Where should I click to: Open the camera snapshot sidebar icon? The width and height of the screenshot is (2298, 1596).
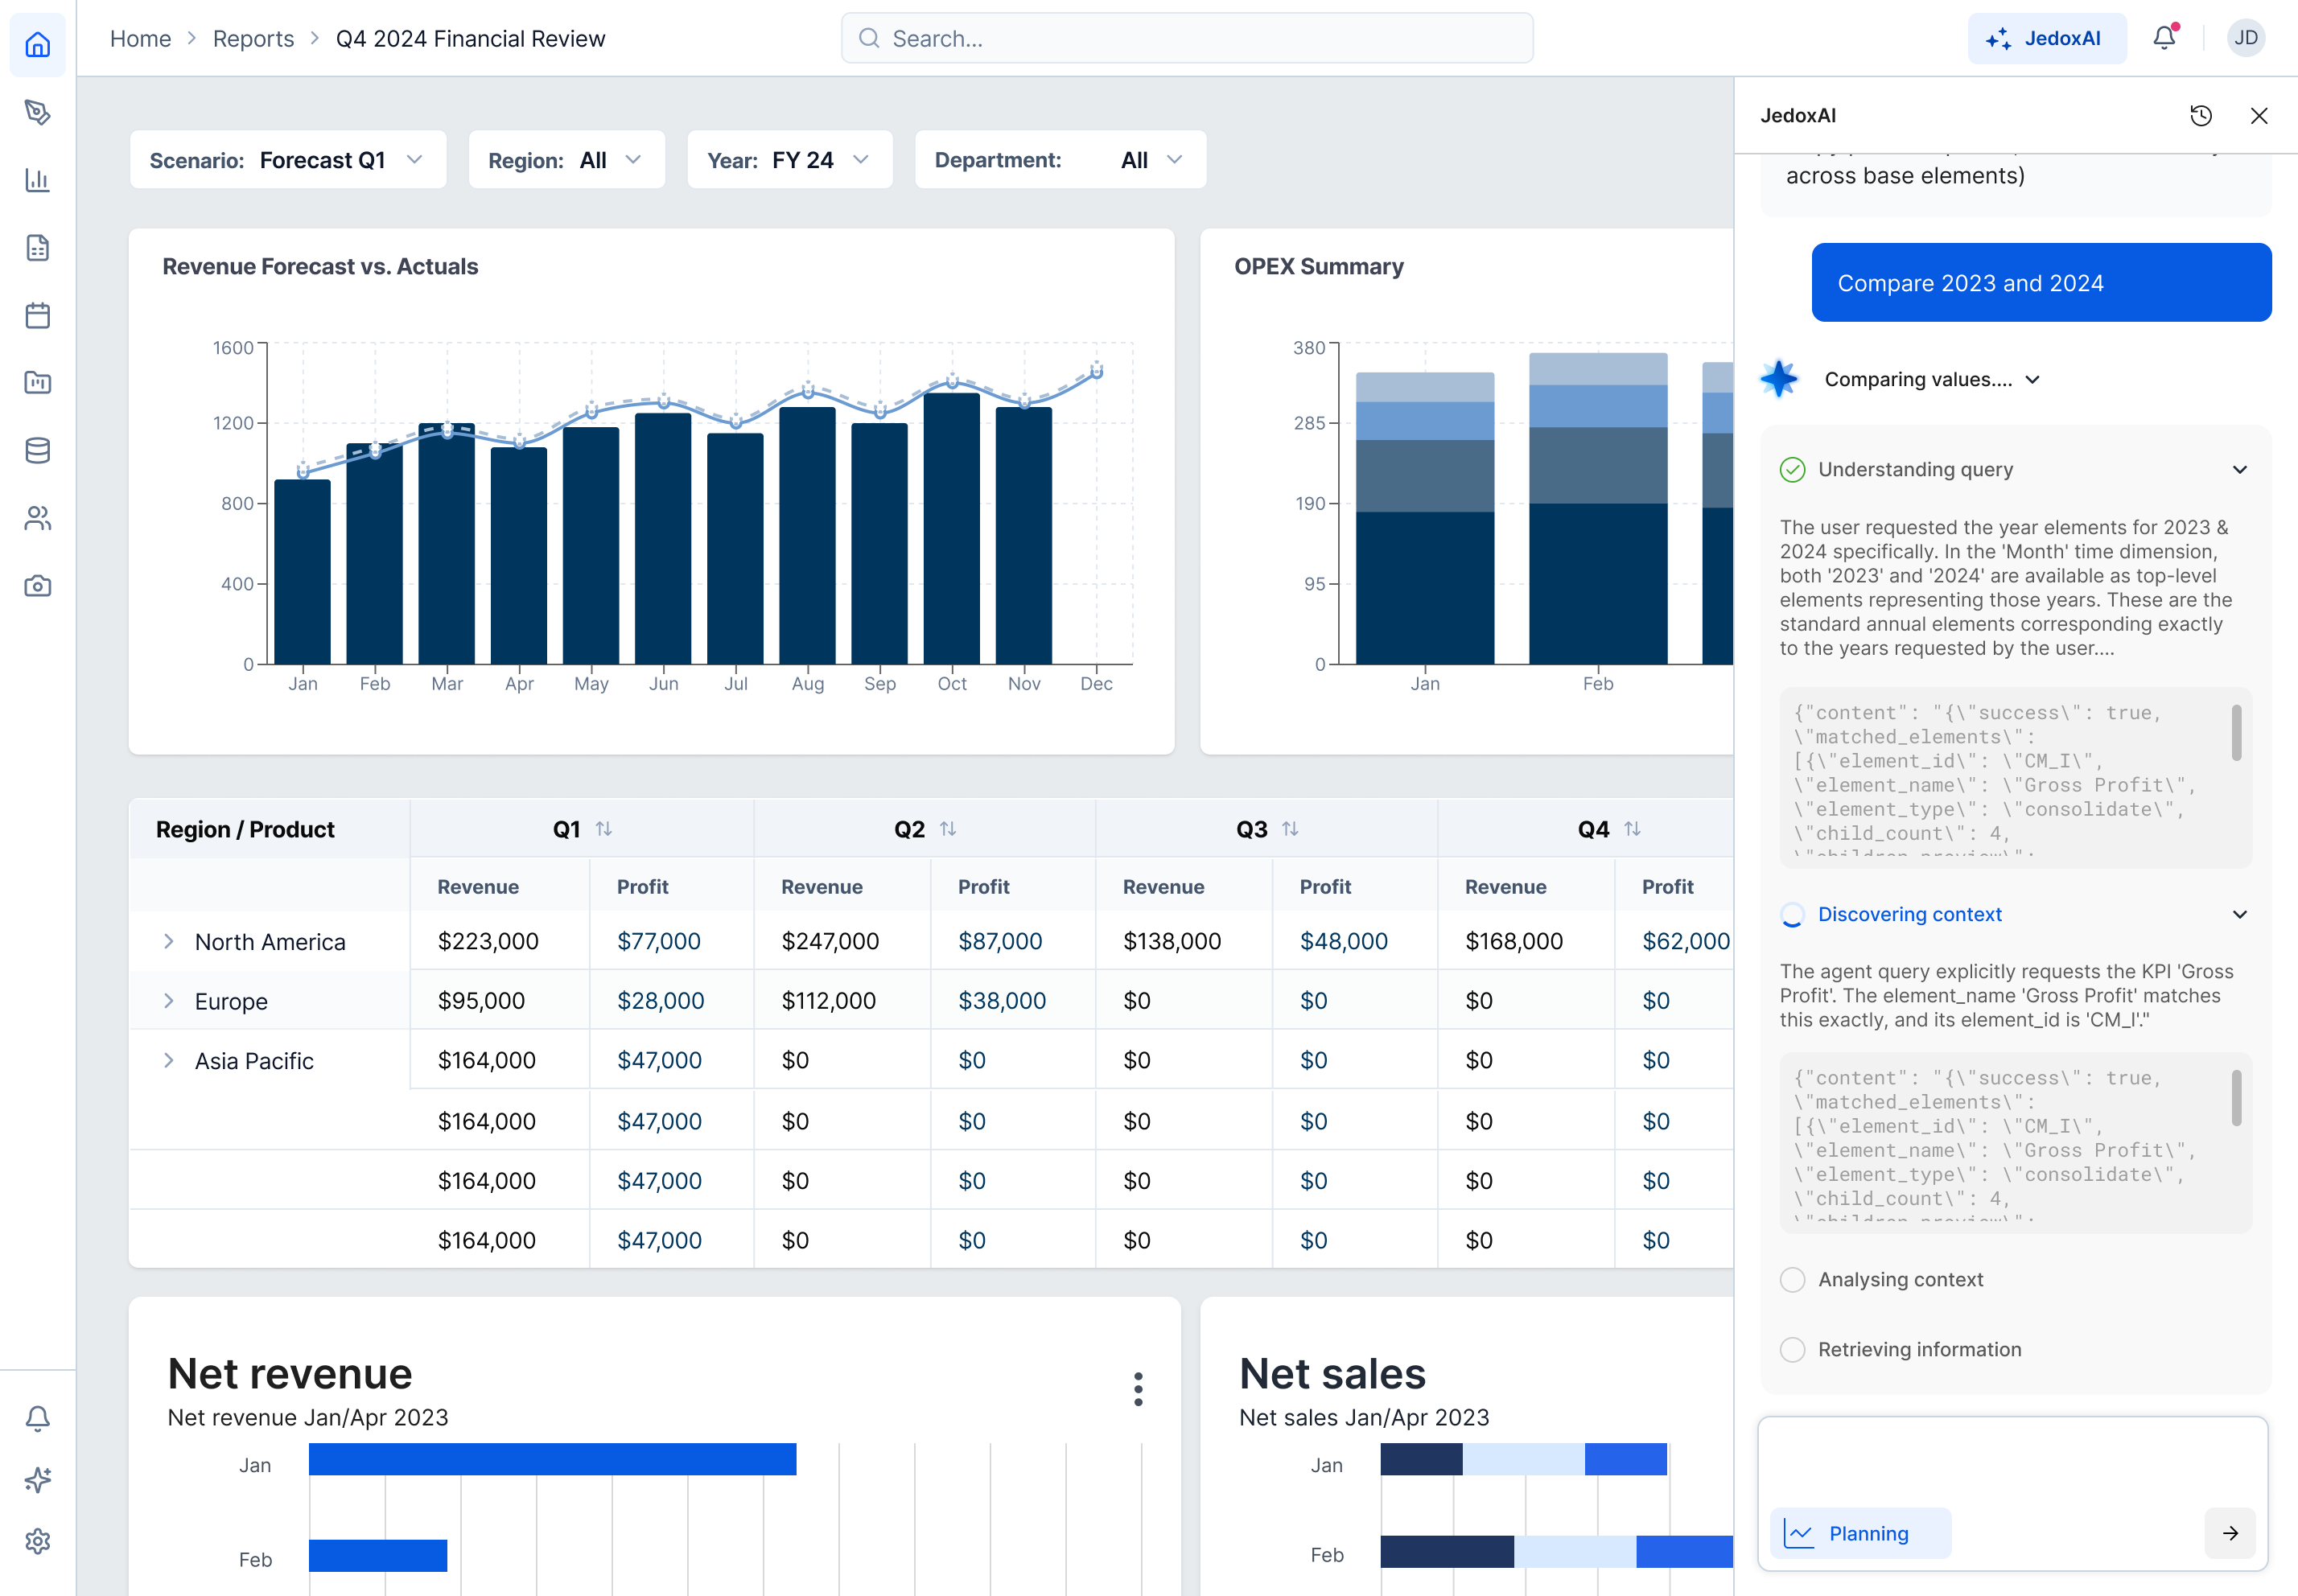click(x=38, y=586)
